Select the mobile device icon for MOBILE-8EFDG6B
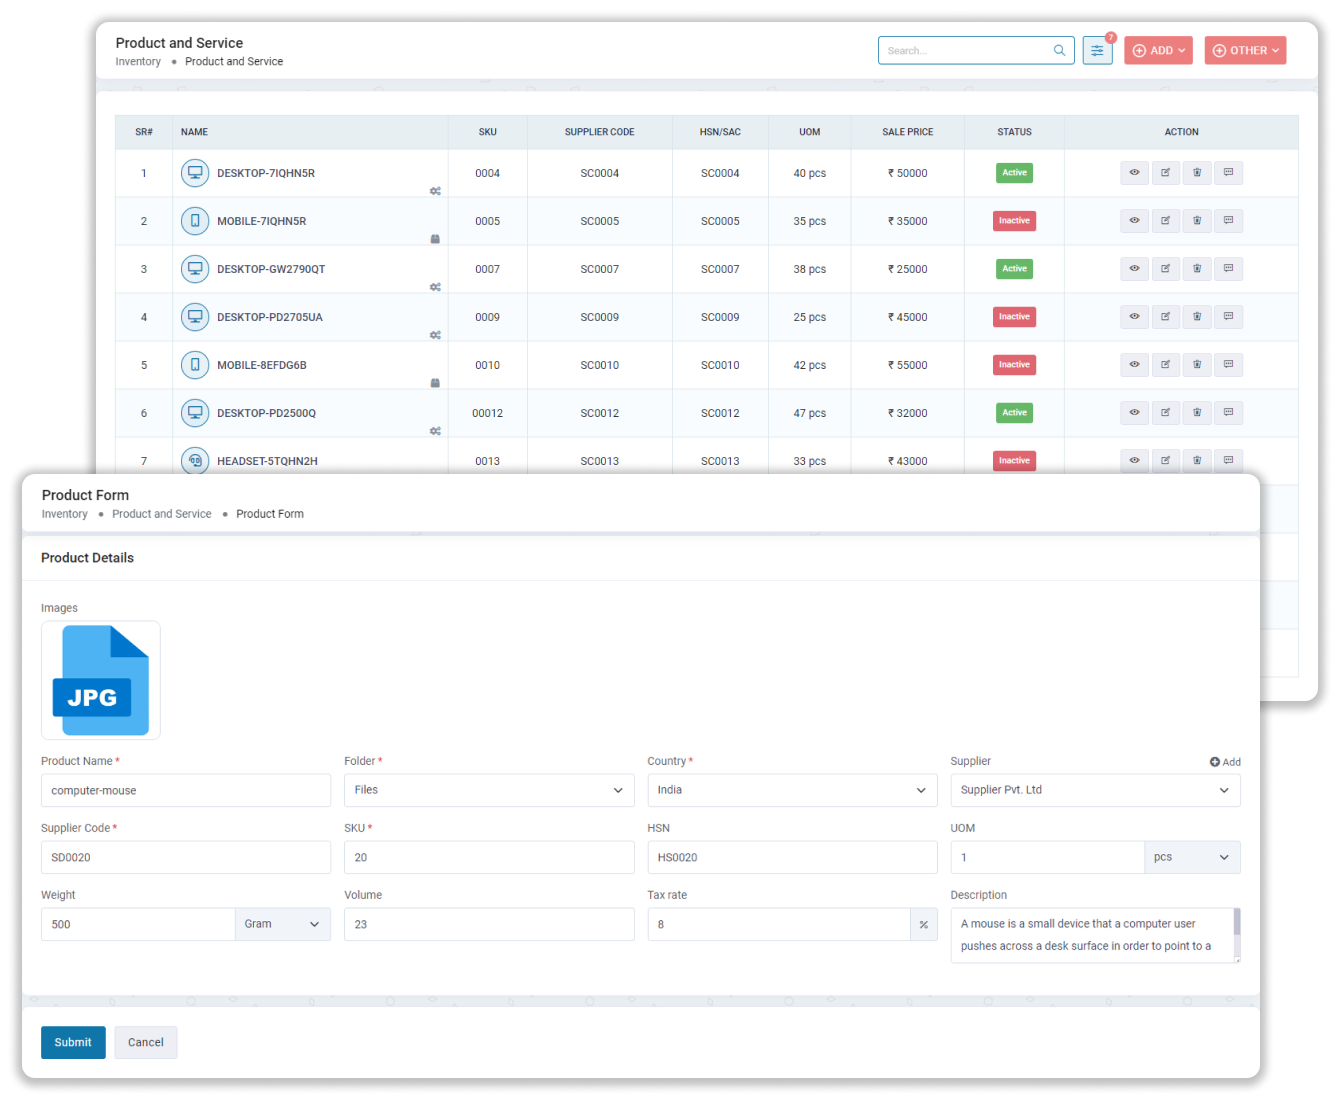1340x1100 pixels. [x=194, y=364]
